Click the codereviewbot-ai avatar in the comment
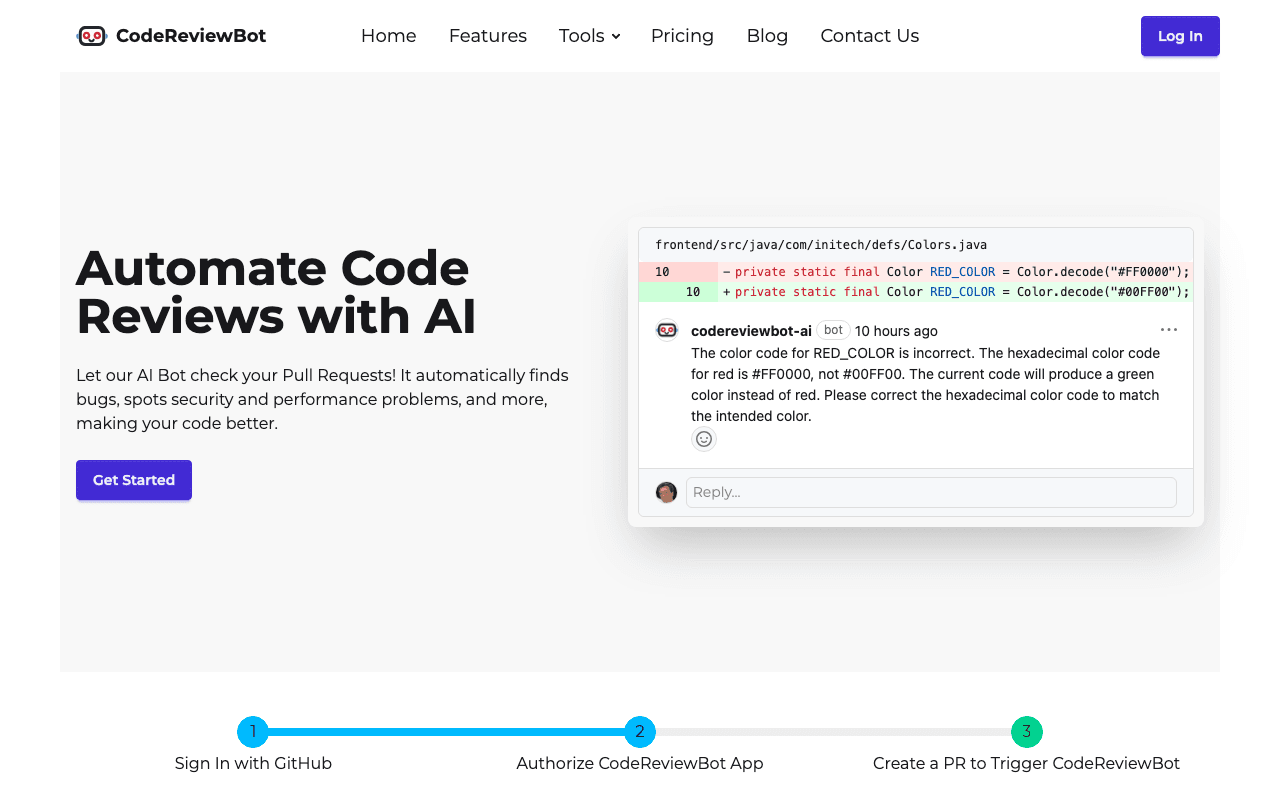This screenshot has height=800, width=1280. pyautogui.click(x=667, y=330)
